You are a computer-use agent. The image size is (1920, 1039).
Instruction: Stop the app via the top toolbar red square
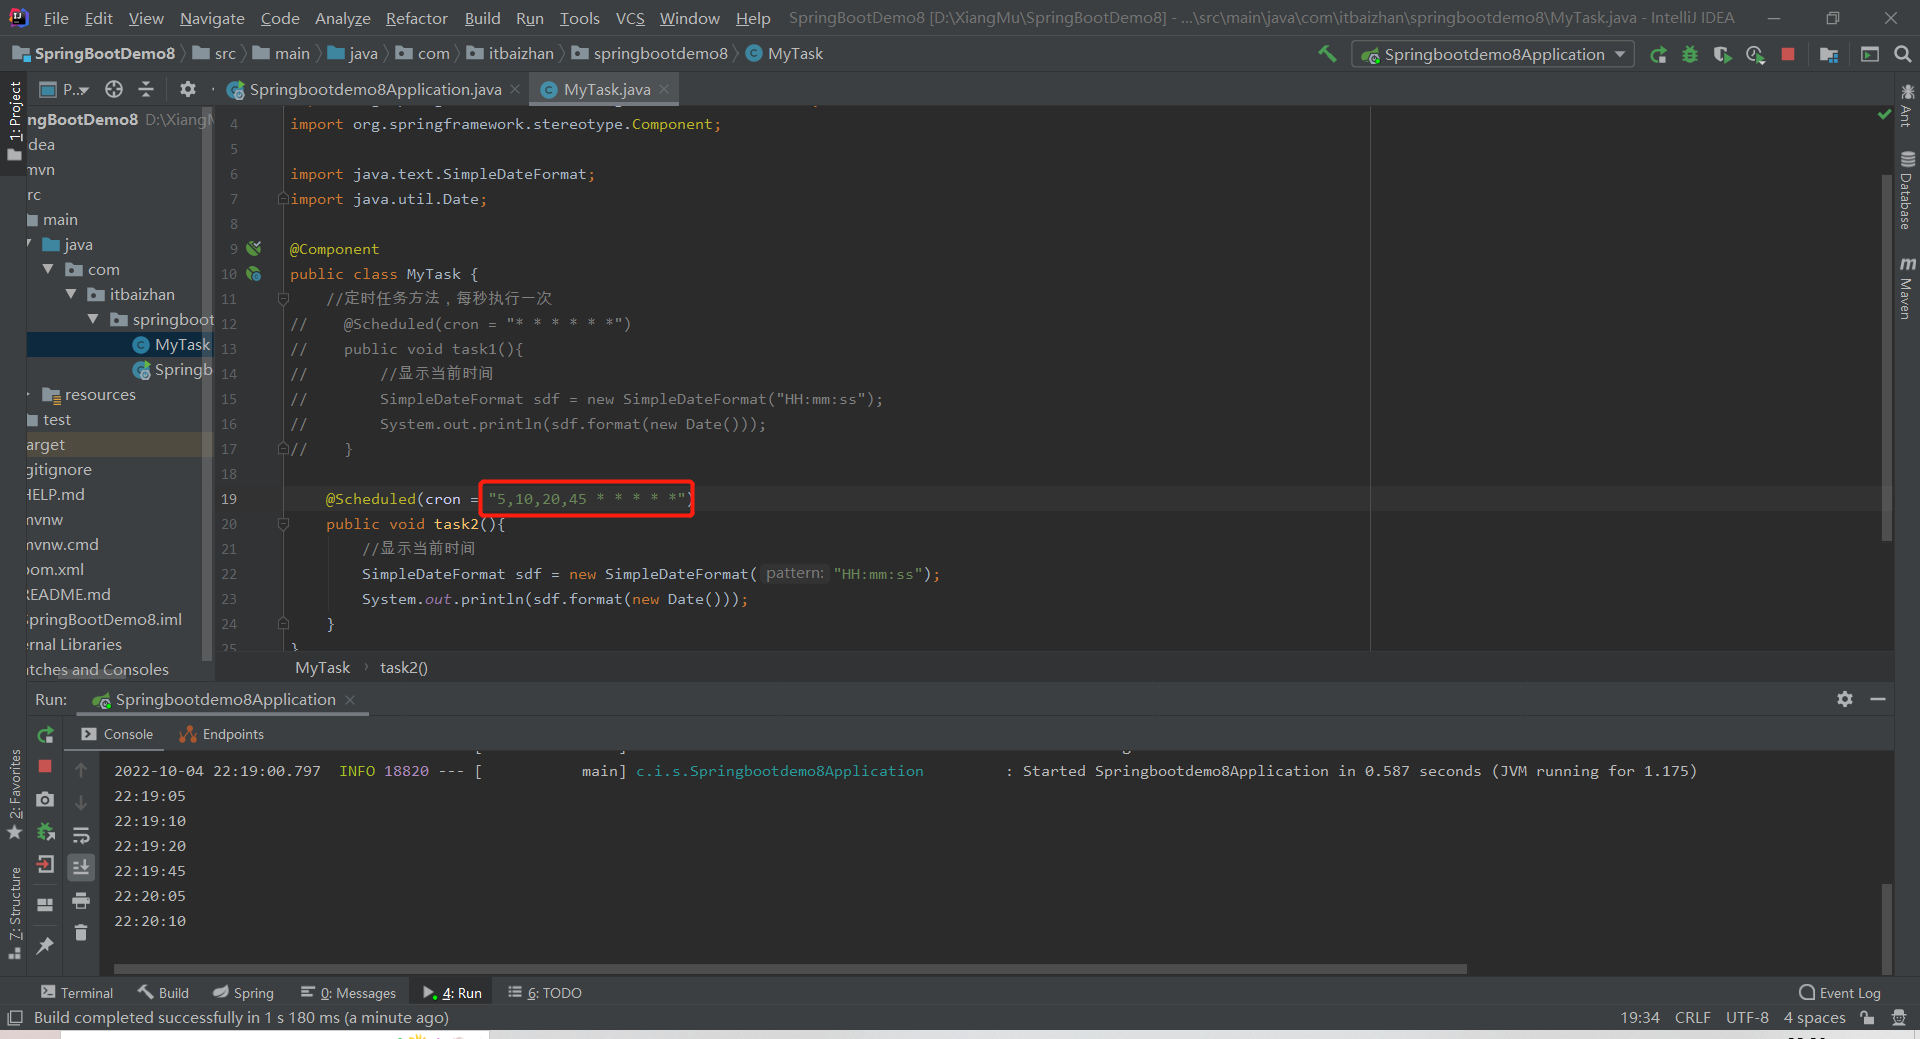coord(1788,55)
